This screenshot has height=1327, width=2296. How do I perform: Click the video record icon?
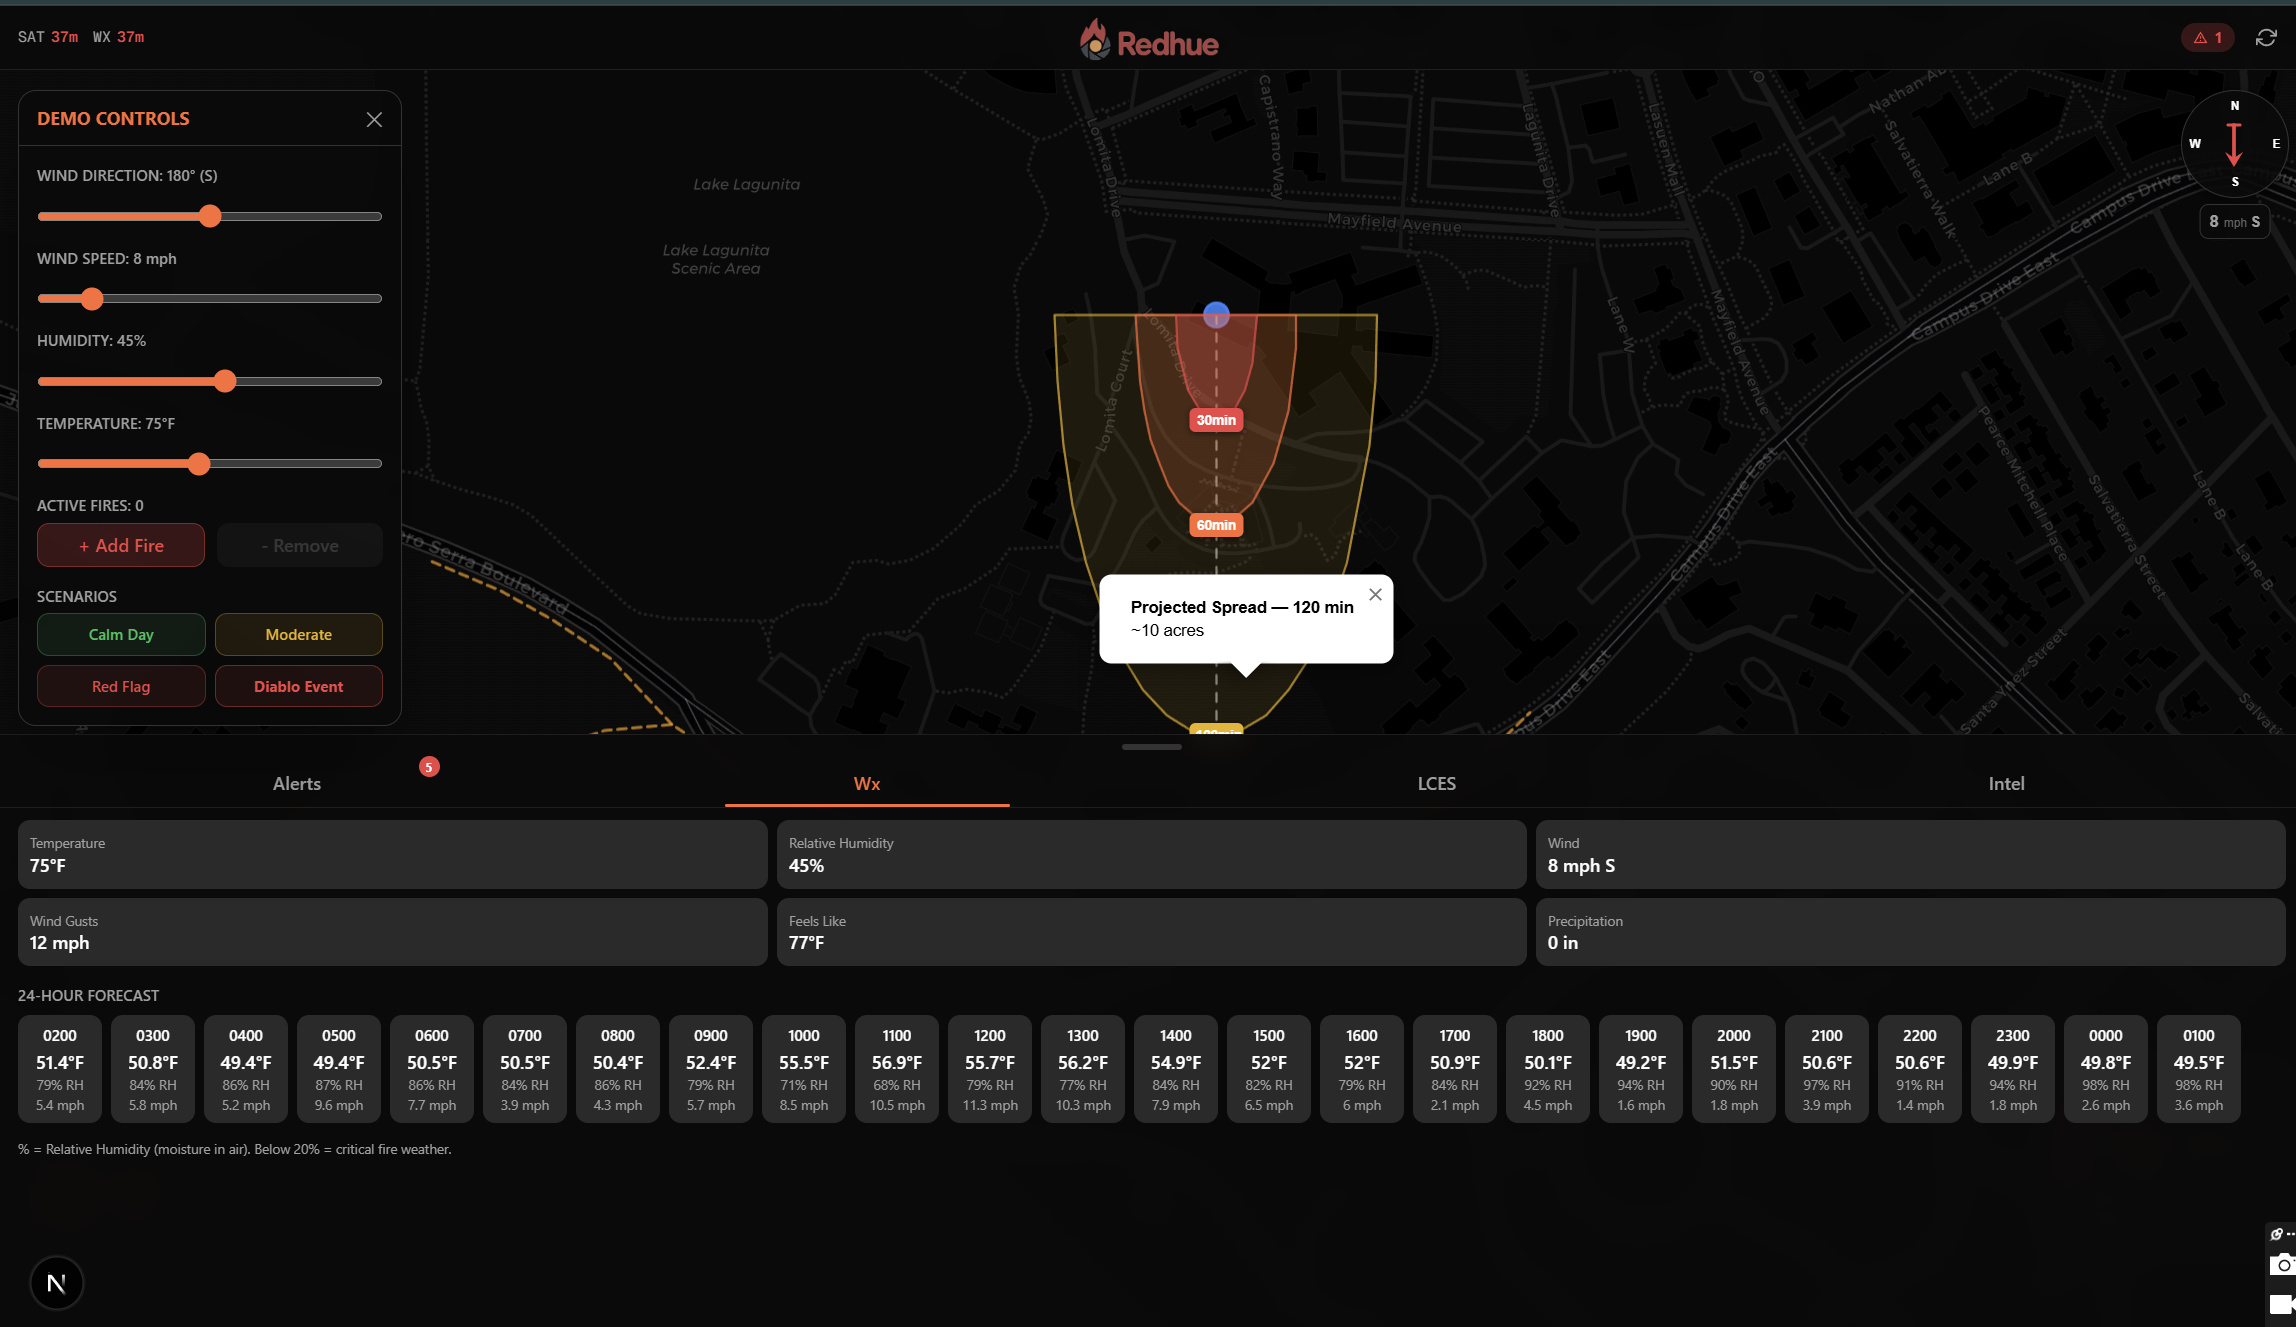[2282, 1304]
